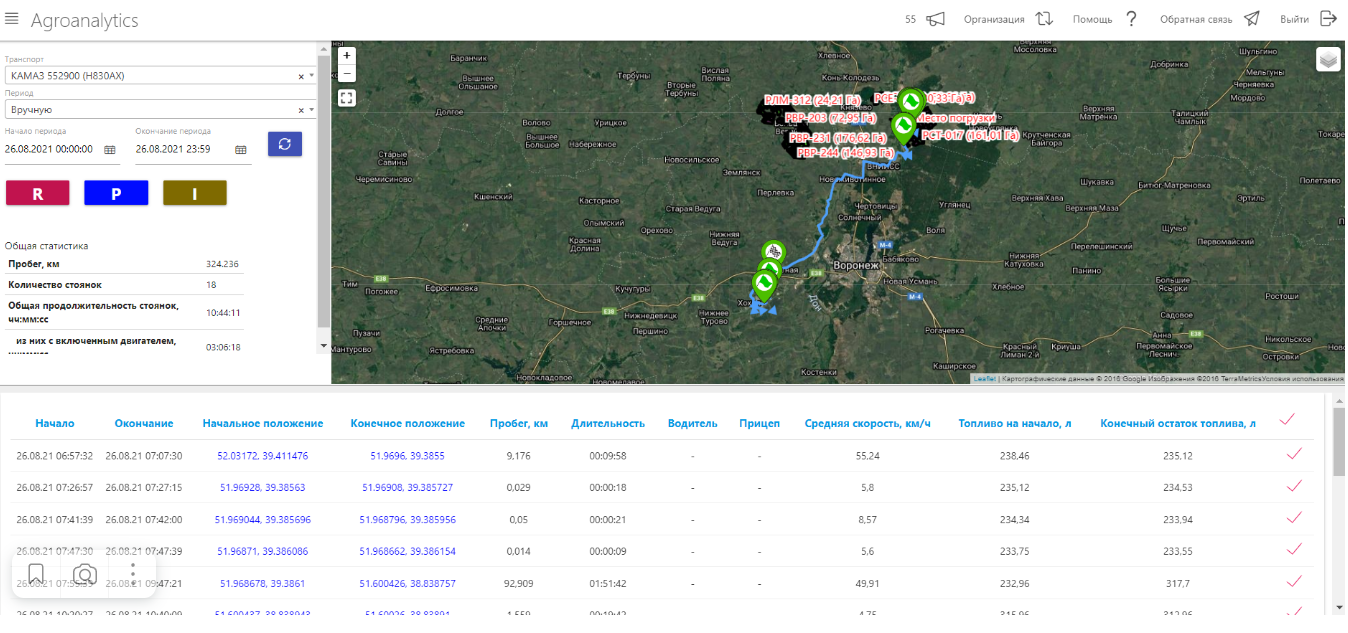The width and height of the screenshot is (1348, 633).
Task: Expand the Период dropdown arrow
Action: [312, 110]
